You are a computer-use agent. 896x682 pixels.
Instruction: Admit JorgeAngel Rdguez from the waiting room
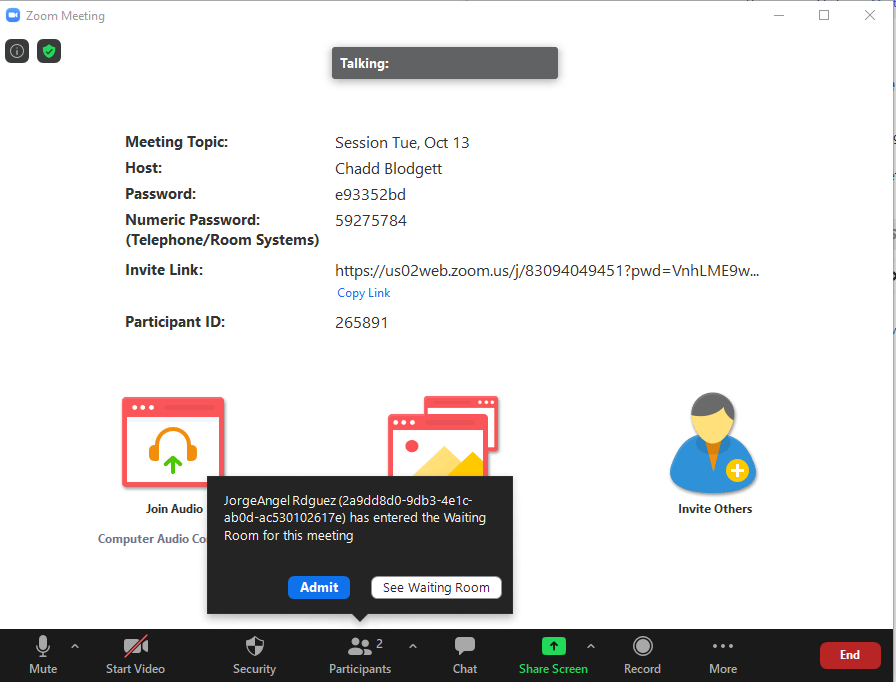pos(319,587)
